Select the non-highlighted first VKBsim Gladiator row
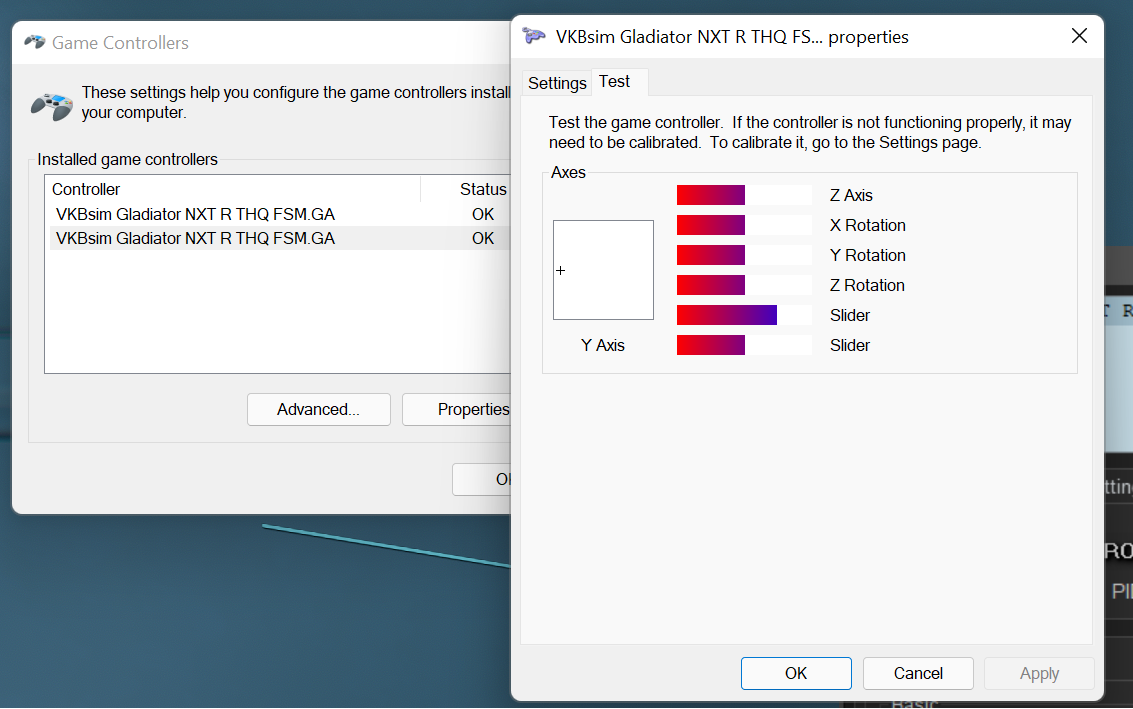The image size is (1133, 709). click(x=280, y=215)
